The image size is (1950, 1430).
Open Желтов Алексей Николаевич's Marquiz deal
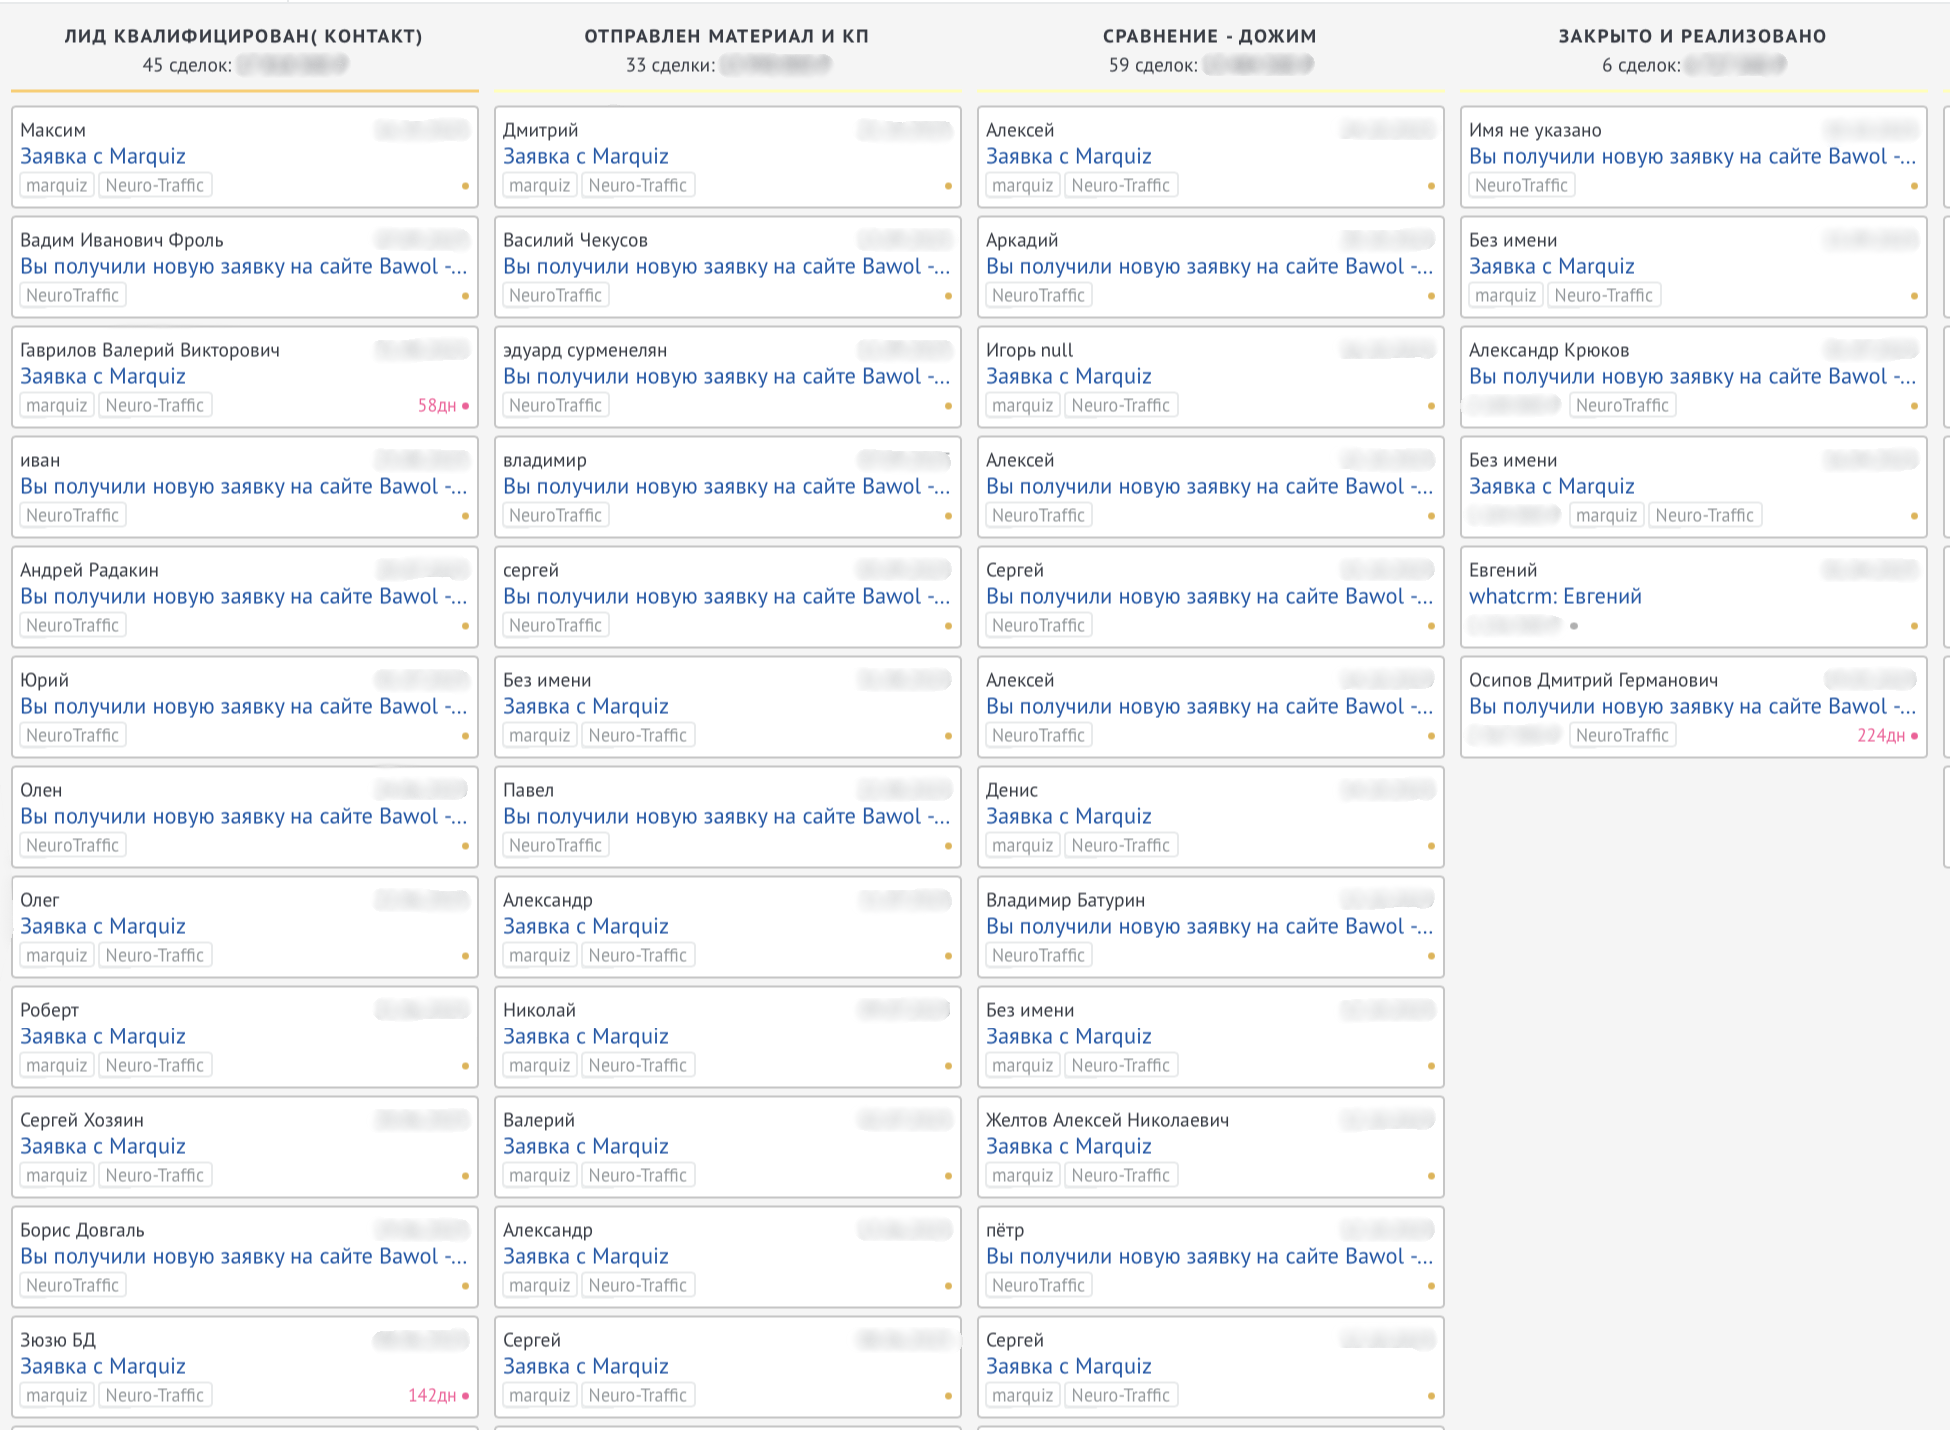coord(1068,1147)
